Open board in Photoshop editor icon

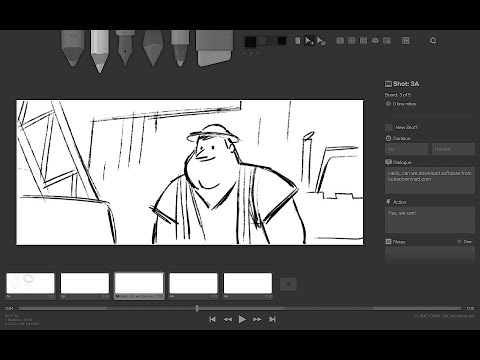click(x=405, y=41)
